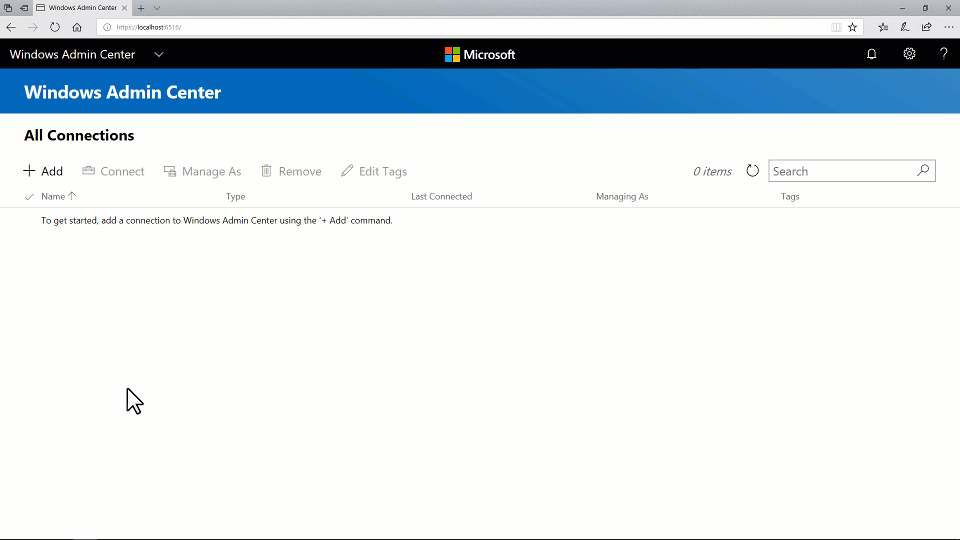Click inside the Search input field

[x=840, y=171]
